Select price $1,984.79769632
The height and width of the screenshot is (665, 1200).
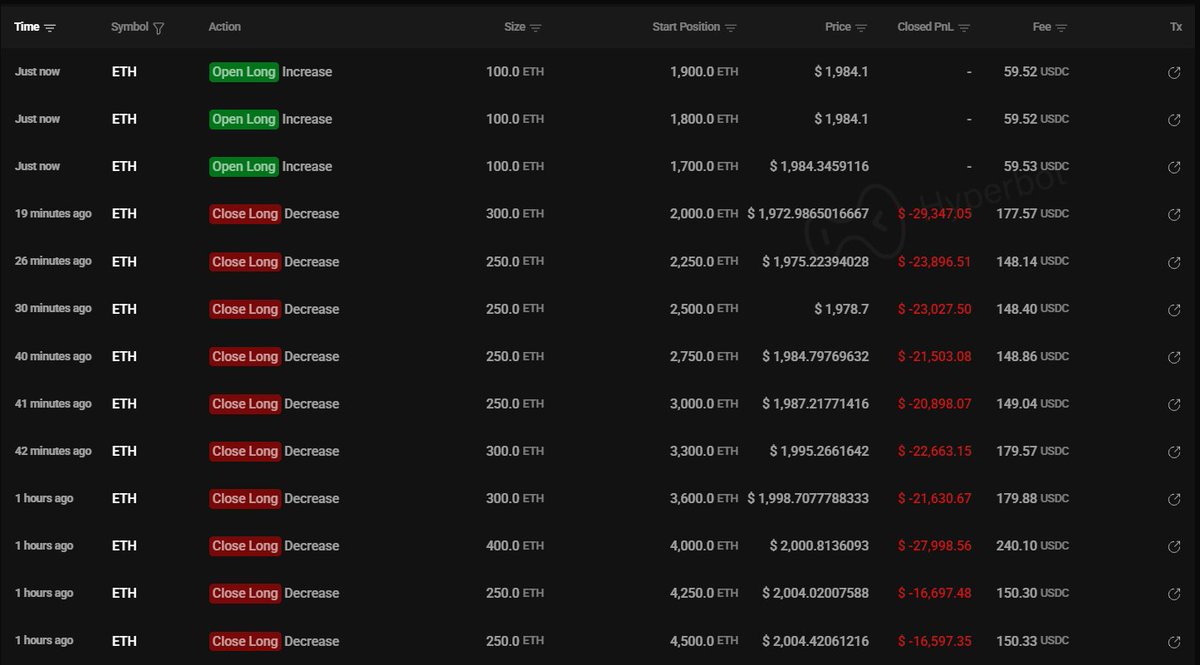pos(815,356)
